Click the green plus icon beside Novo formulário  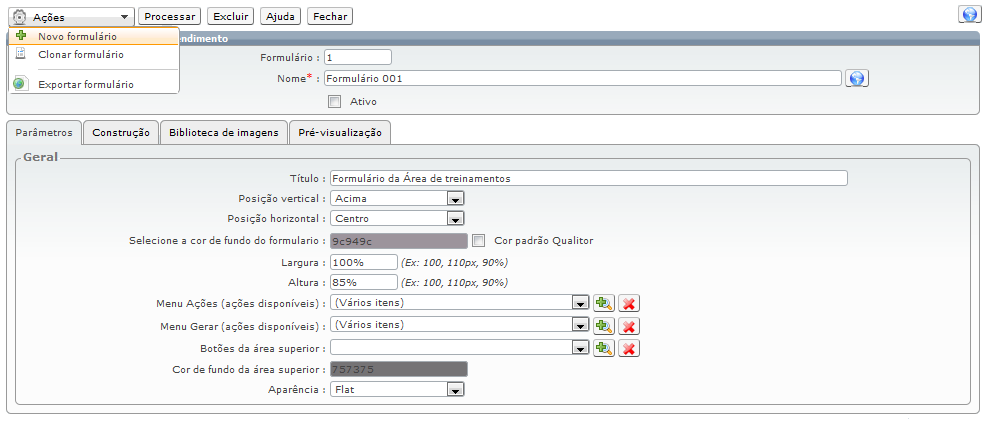pos(21,36)
